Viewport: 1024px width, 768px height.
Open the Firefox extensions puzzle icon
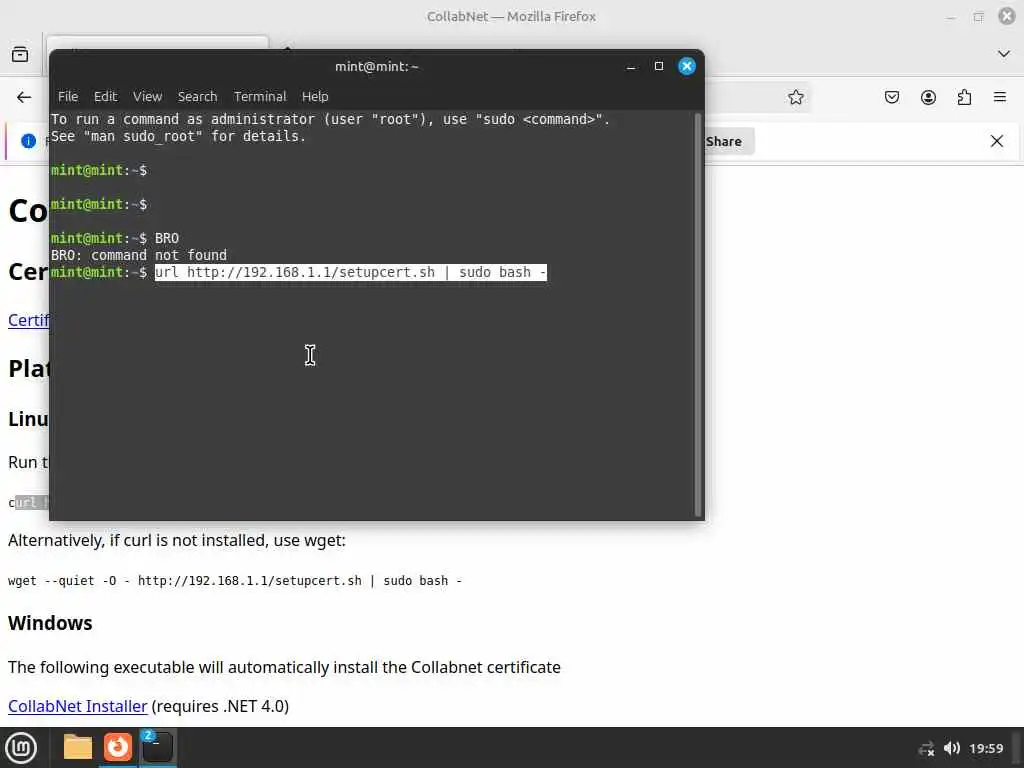pyautogui.click(x=964, y=97)
